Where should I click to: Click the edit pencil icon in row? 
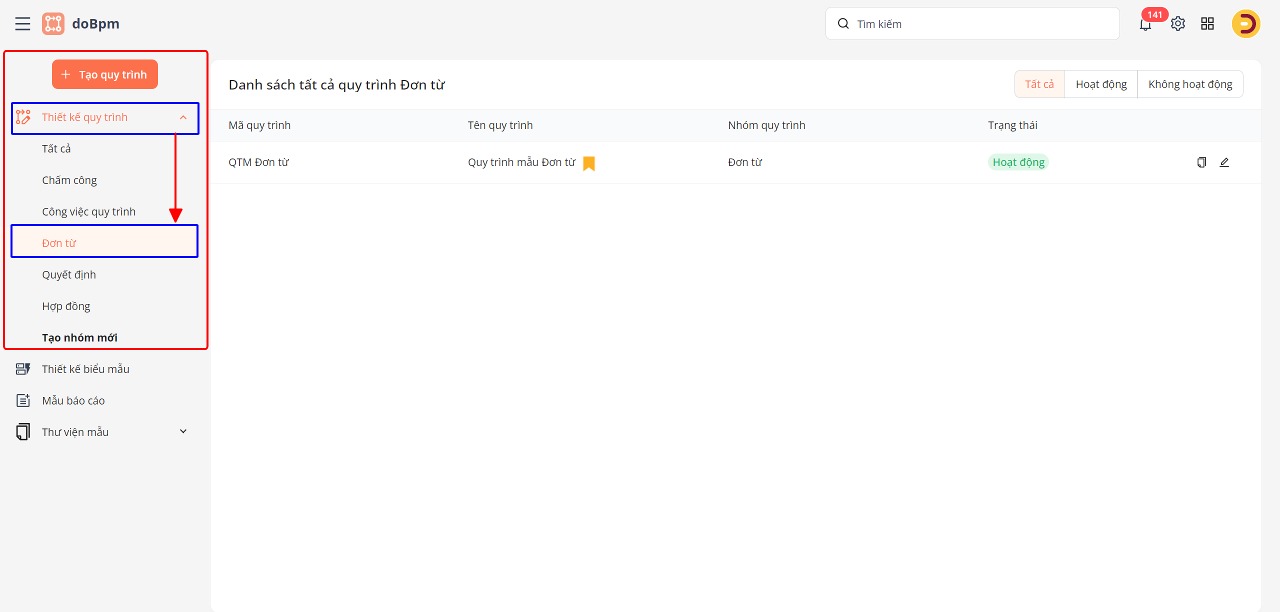click(1224, 162)
